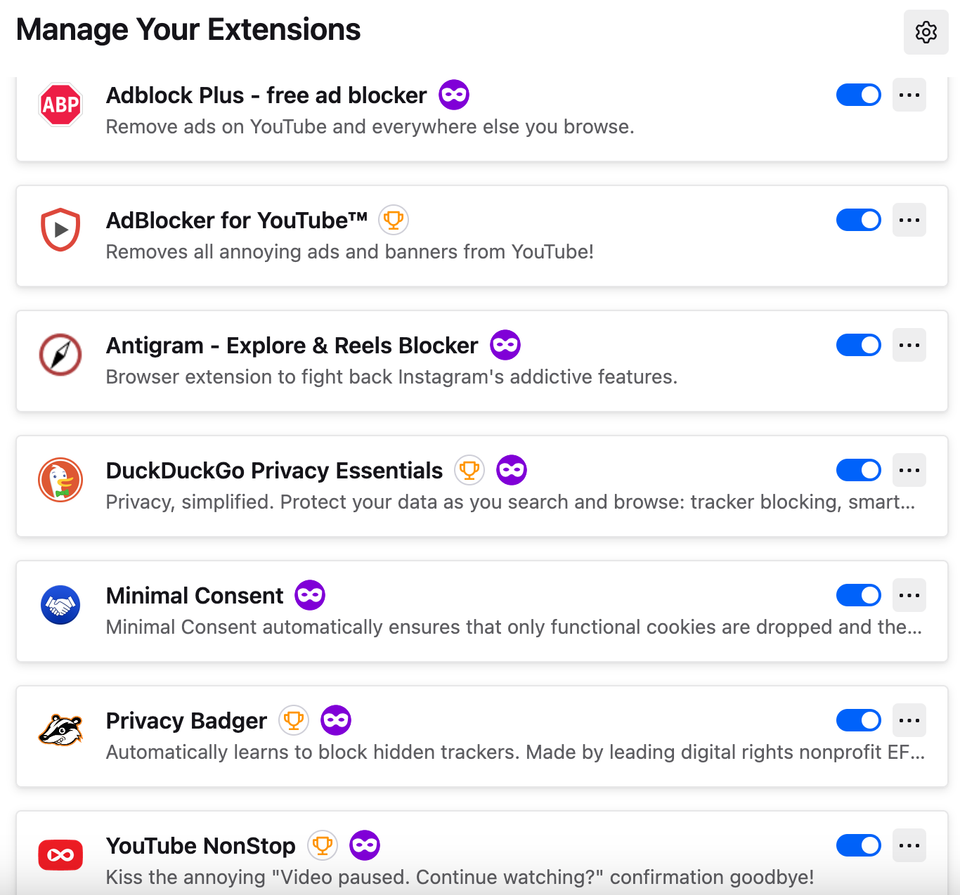The width and height of the screenshot is (960, 895).
Task: Open the more options menu for Adblock Plus
Action: click(909, 94)
